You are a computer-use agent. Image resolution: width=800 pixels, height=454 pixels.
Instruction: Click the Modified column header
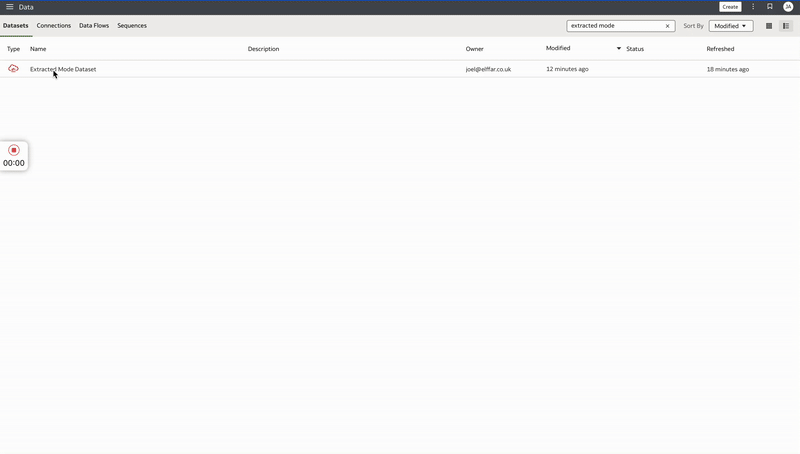558,48
